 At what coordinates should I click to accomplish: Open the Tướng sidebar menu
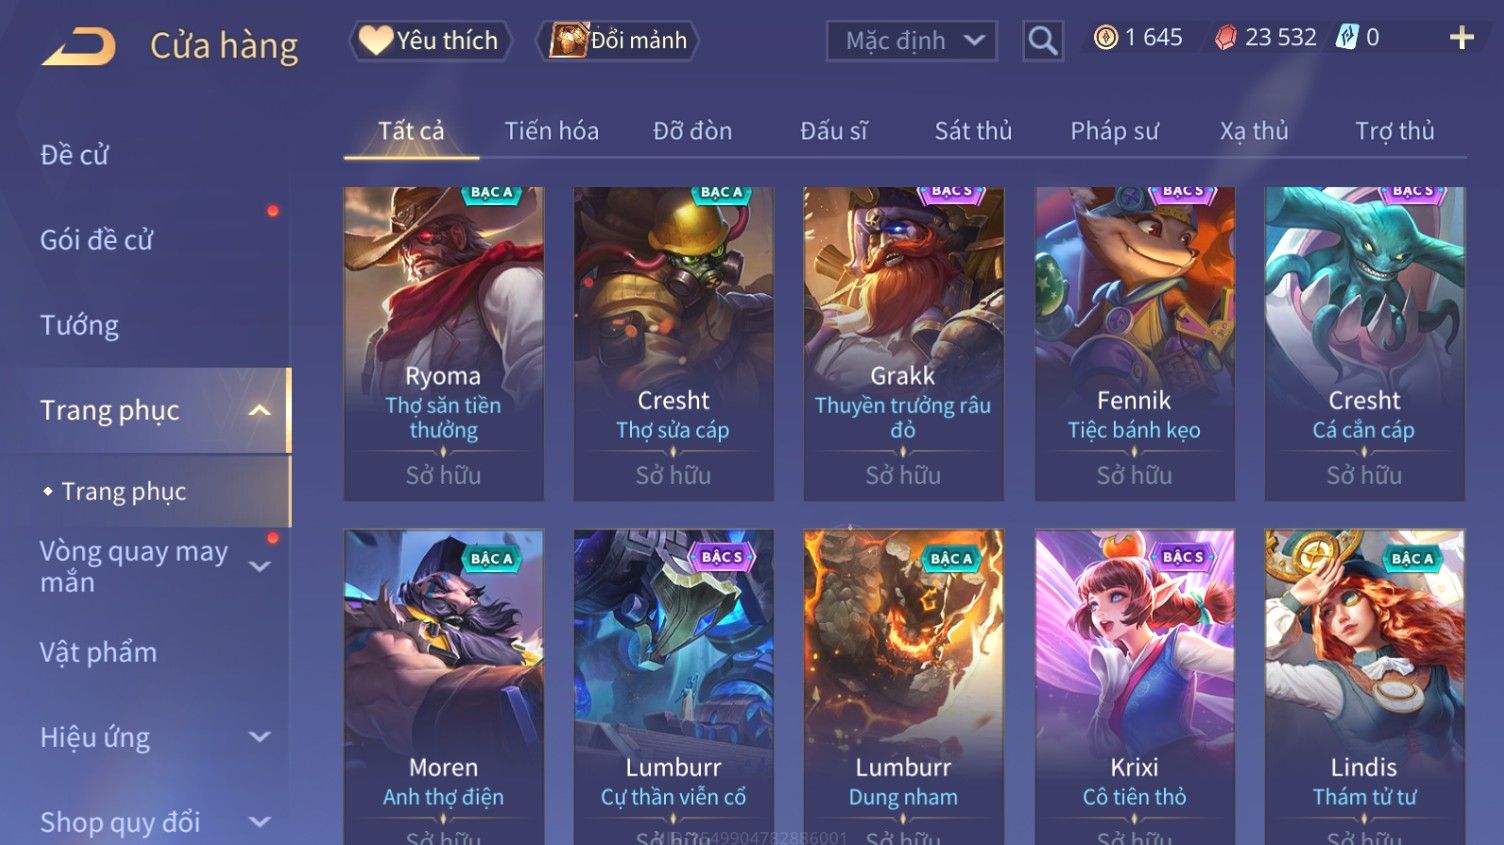(x=80, y=325)
